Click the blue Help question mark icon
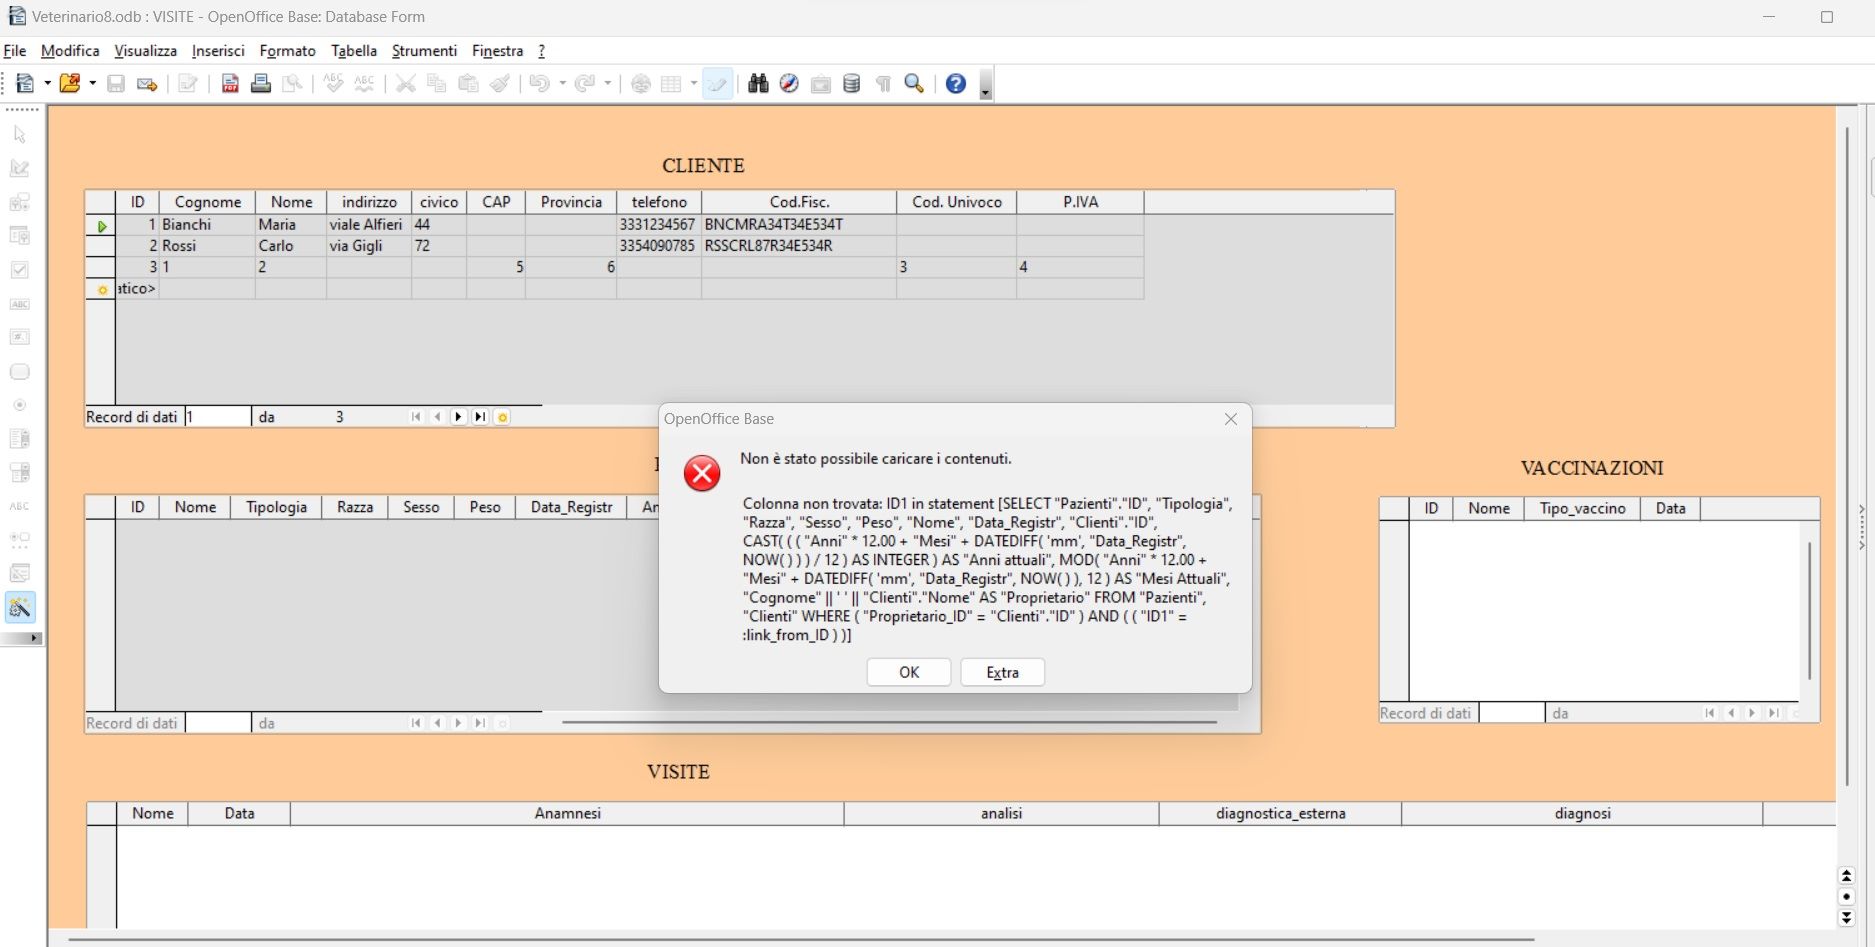The width and height of the screenshot is (1875, 947). pyautogui.click(x=956, y=84)
